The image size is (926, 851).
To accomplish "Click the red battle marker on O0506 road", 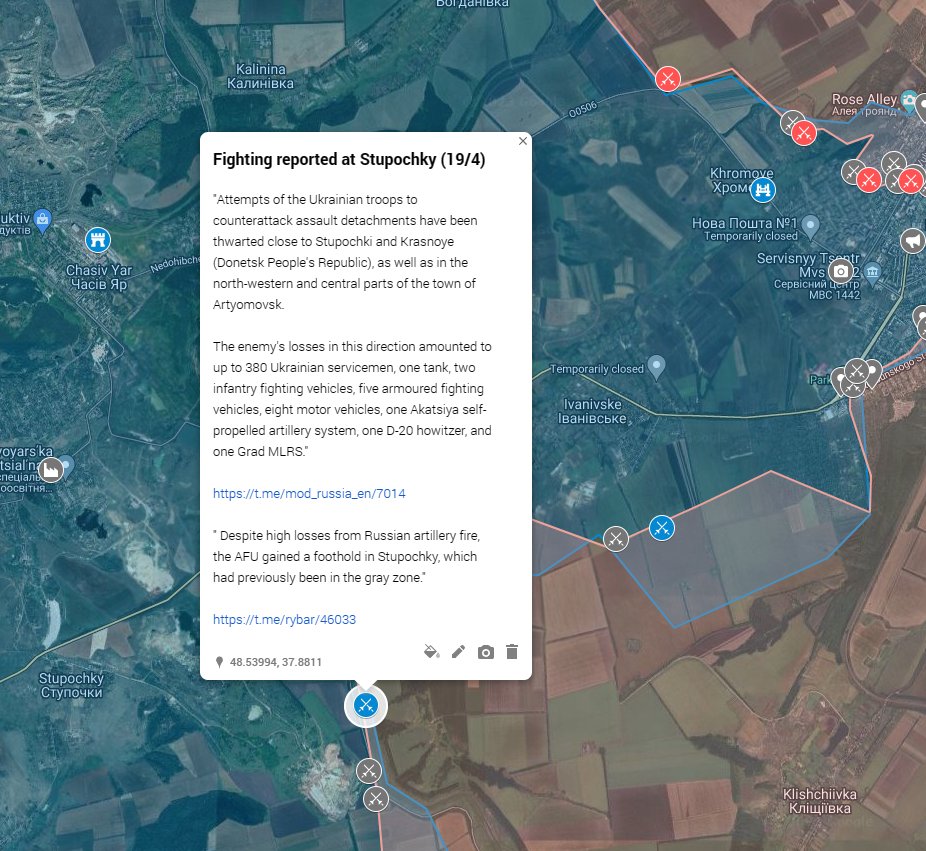I will [668, 79].
